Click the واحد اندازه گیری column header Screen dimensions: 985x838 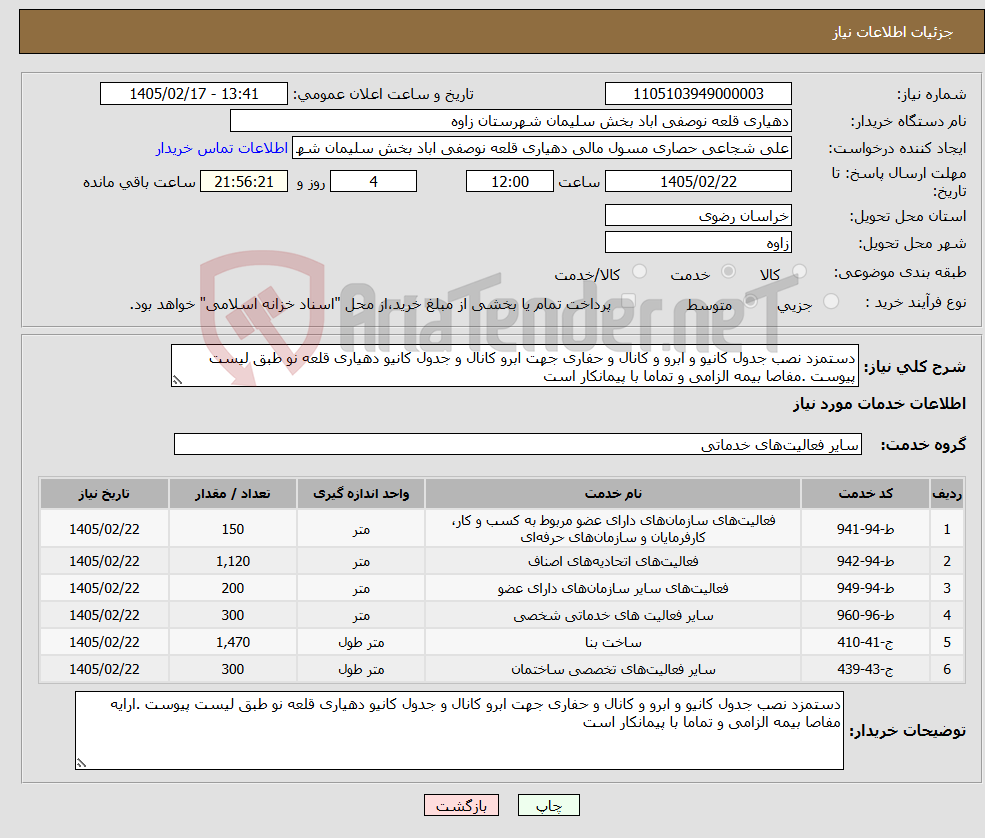(x=361, y=494)
